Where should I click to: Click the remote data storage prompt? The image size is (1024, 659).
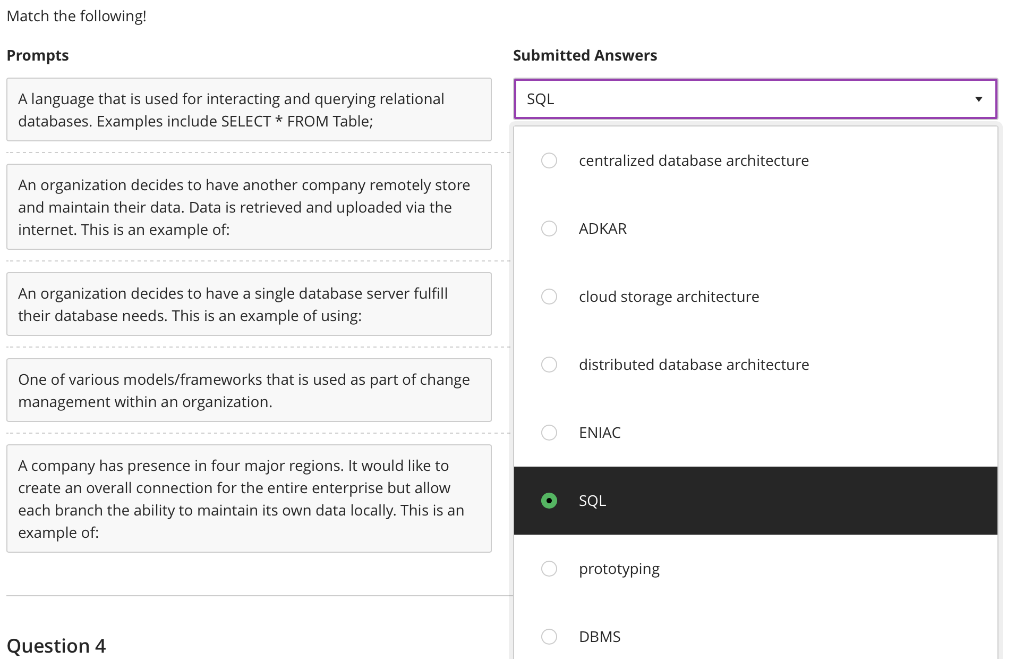coord(249,207)
